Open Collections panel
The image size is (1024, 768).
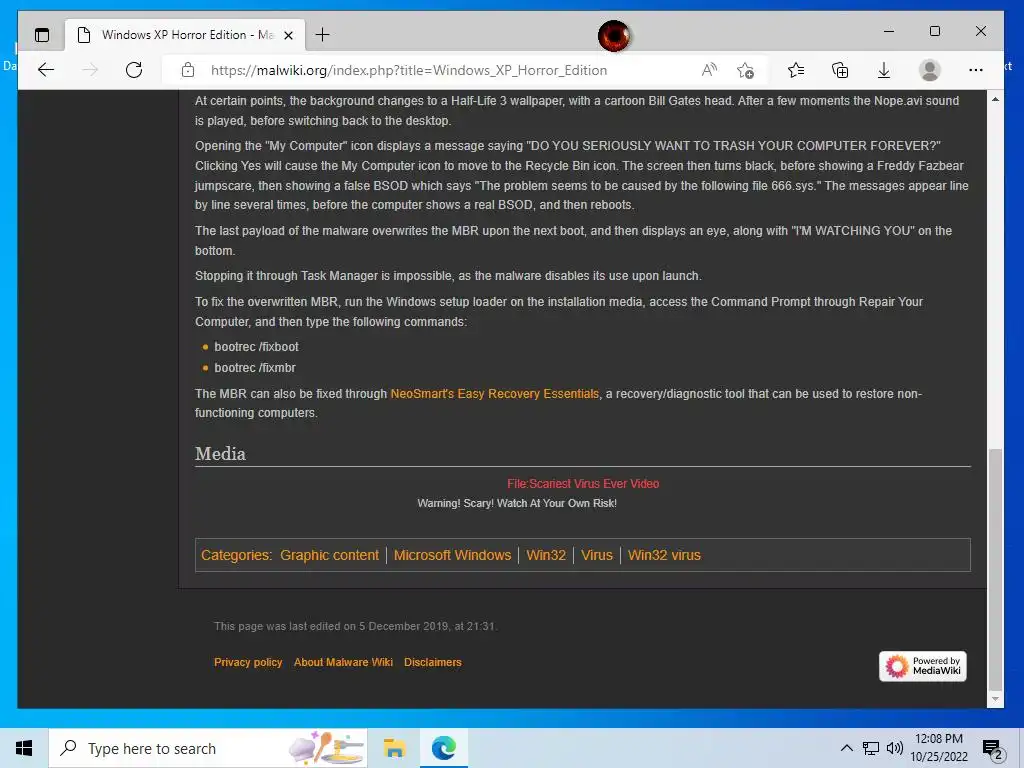pos(840,70)
